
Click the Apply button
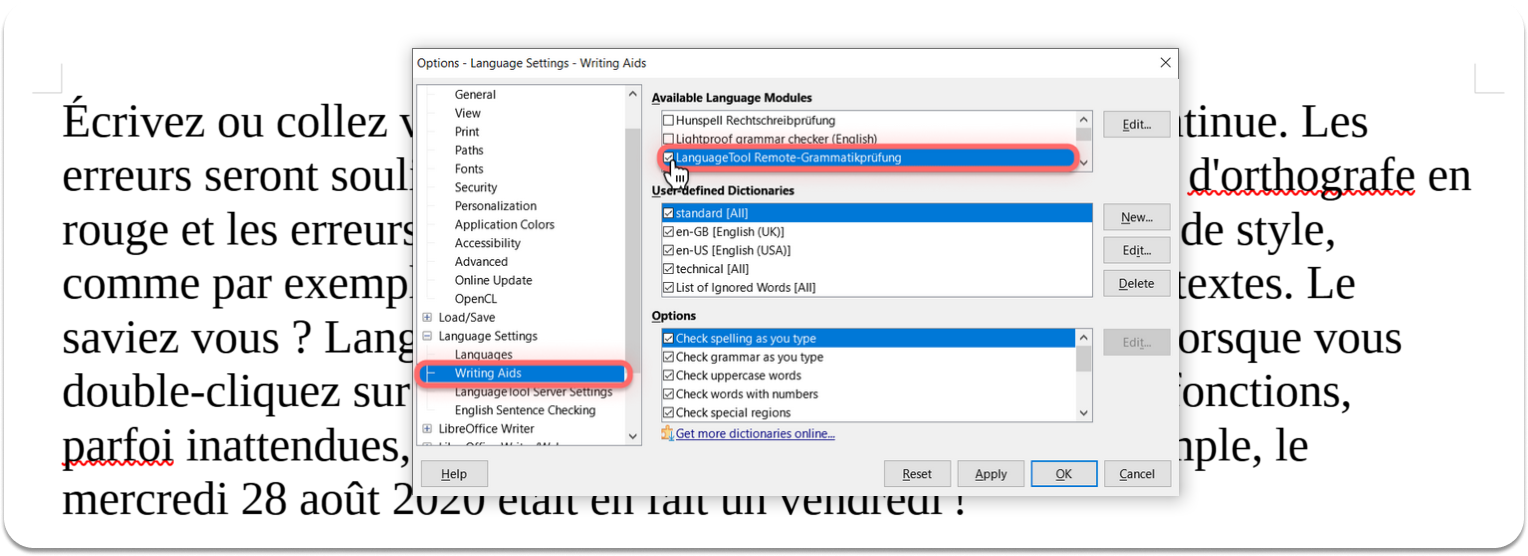click(x=990, y=474)
